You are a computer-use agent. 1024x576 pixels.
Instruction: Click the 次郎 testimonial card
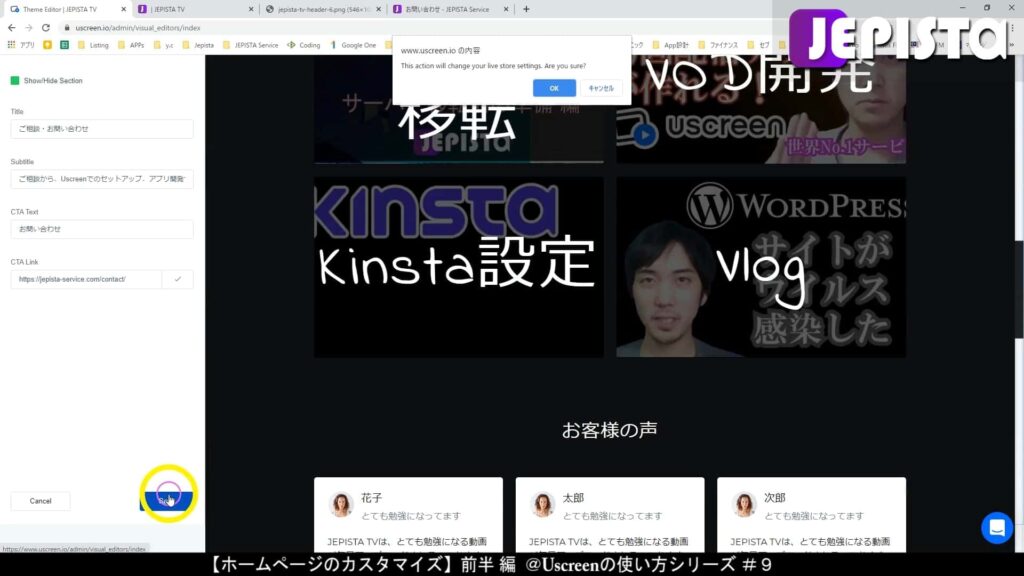coord(811,515)
